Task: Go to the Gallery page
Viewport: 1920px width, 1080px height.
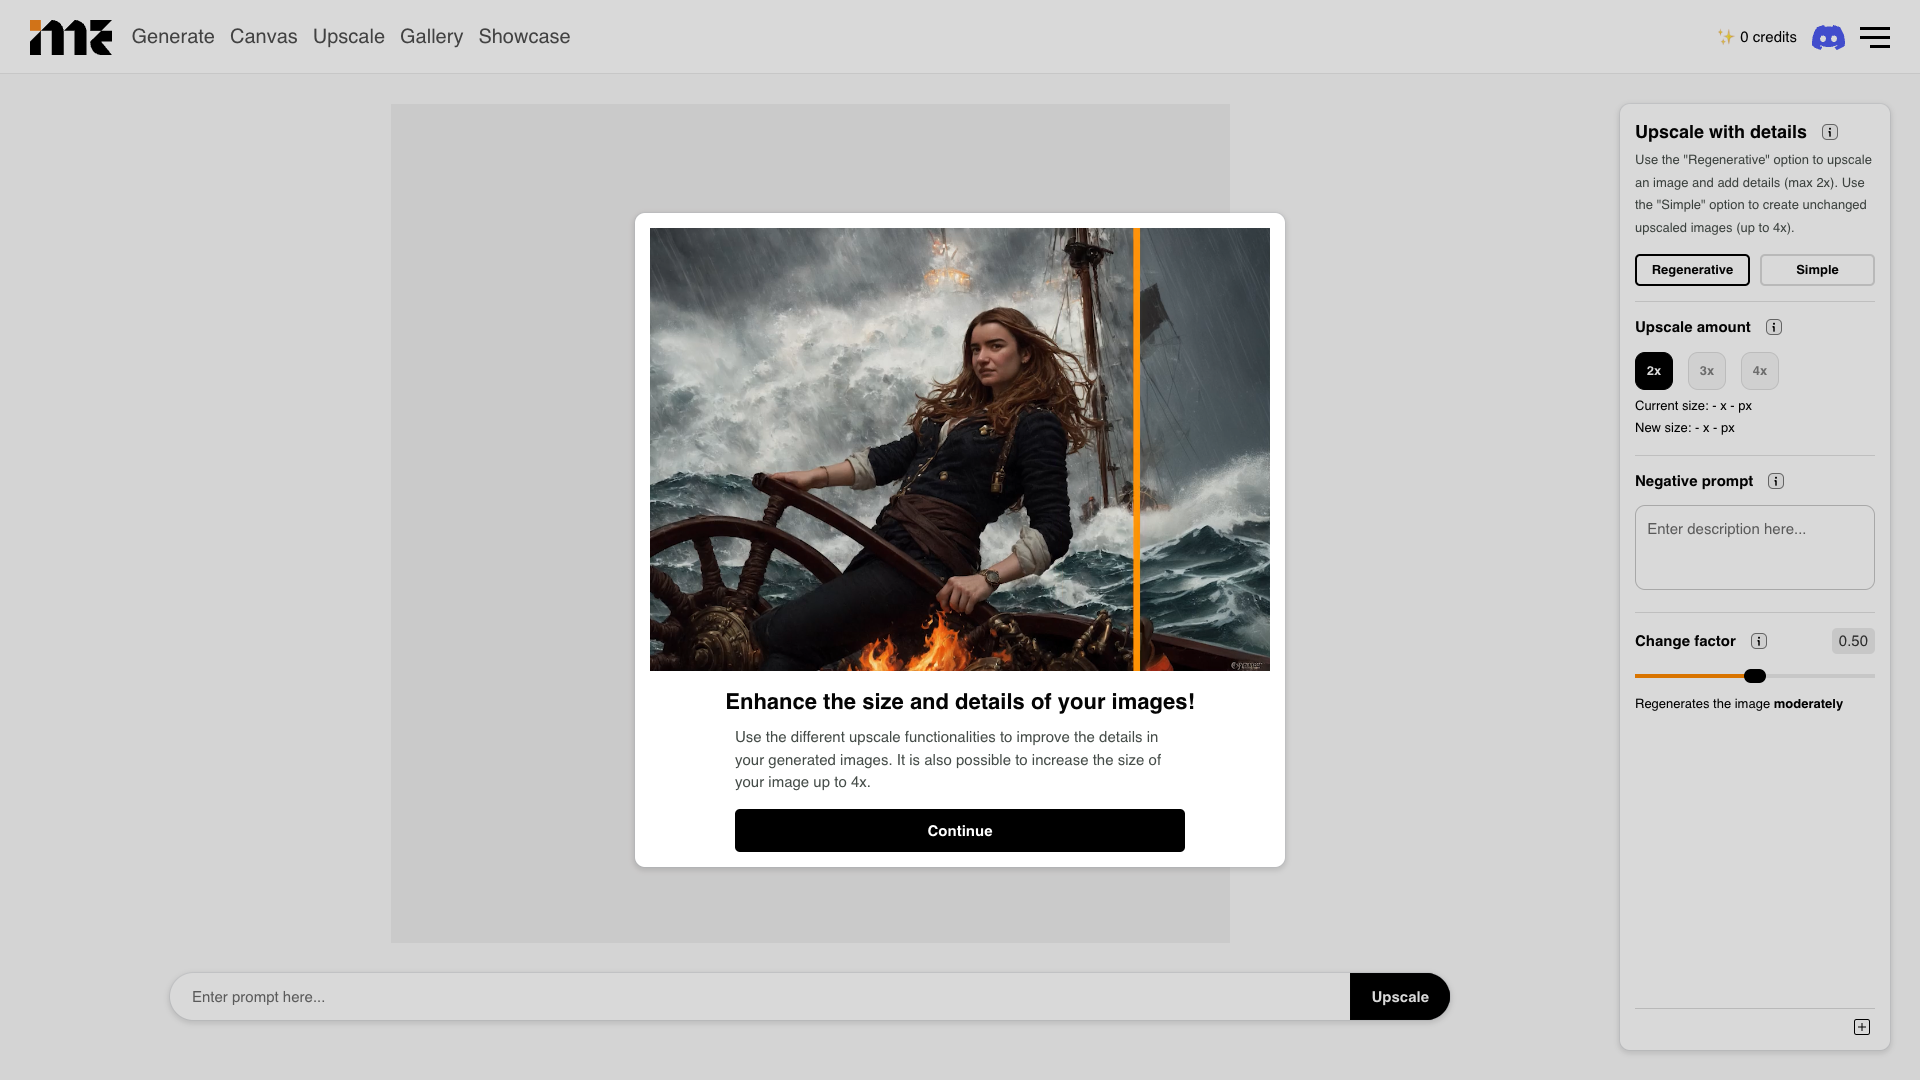Action: (x=431, y=37)
